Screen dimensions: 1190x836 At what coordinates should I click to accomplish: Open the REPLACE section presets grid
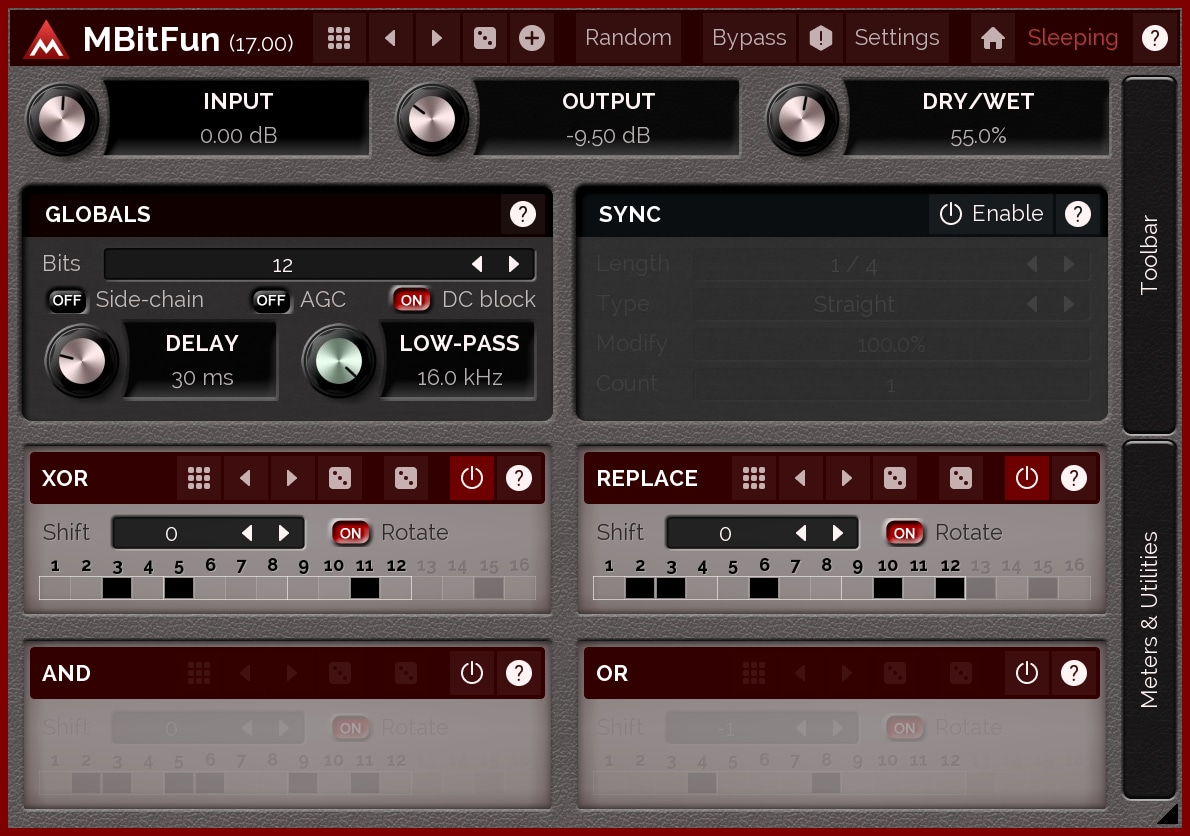coord(754,478)
